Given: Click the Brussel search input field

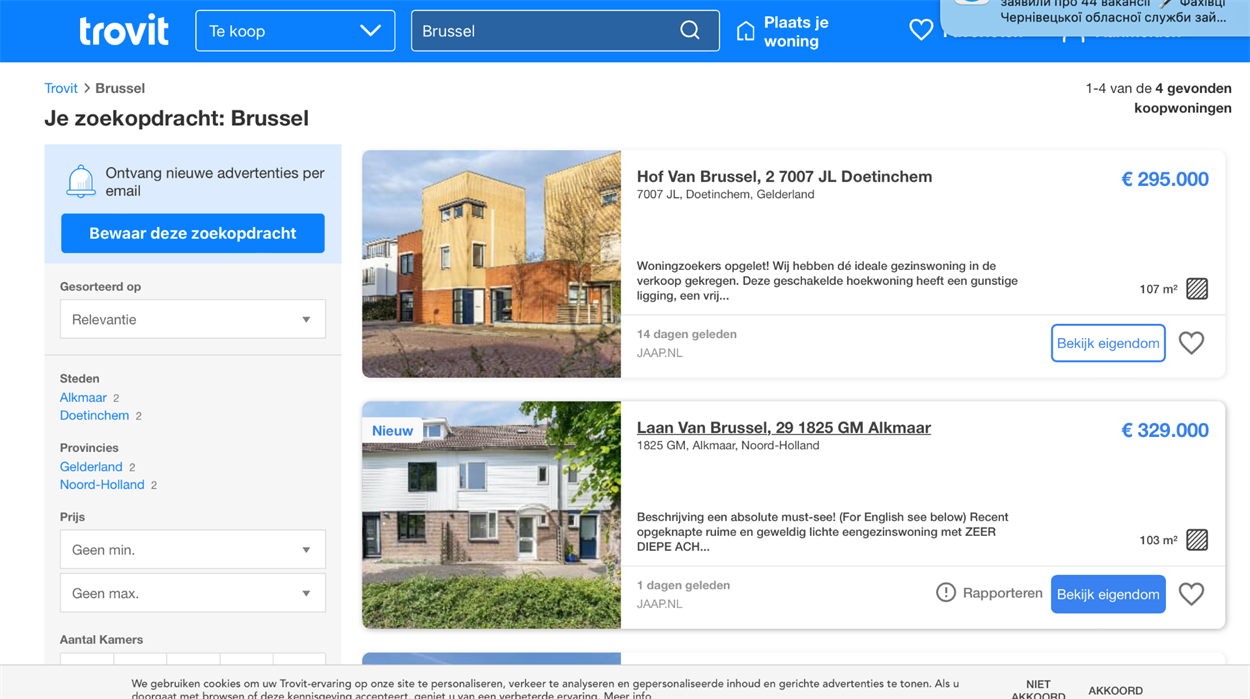Looking at the screenshot, I should [545, 31].
